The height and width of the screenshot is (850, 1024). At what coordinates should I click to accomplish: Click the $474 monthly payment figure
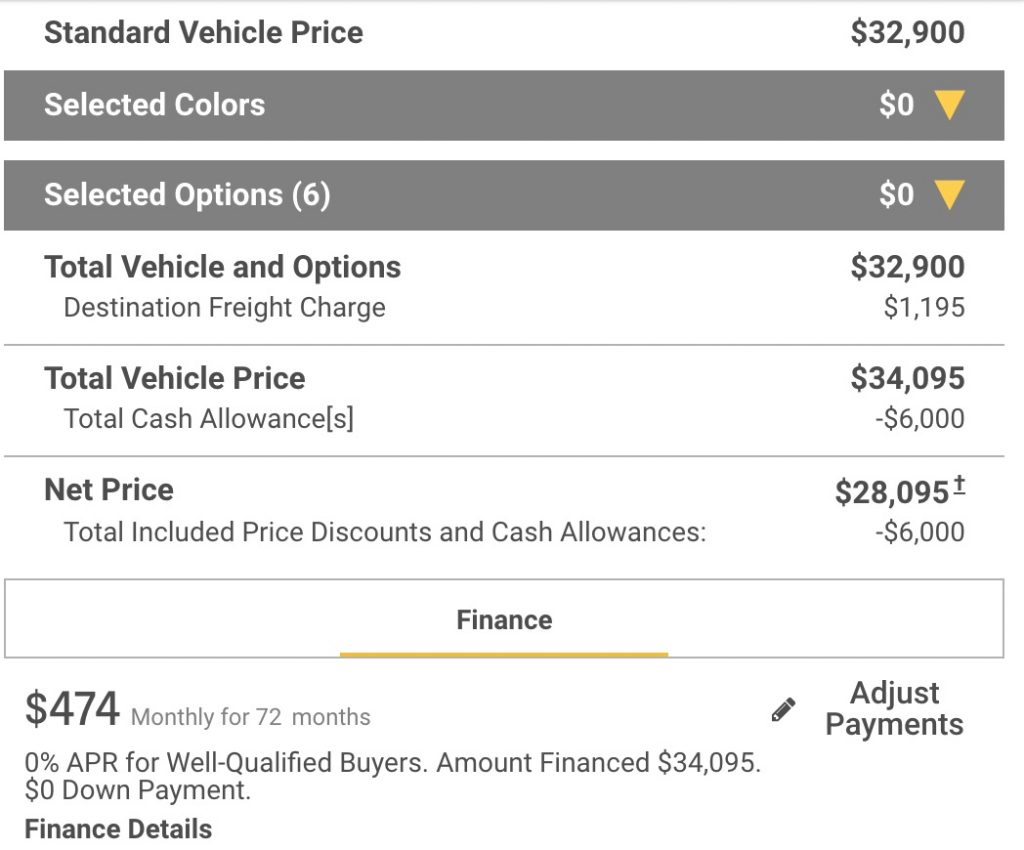pos(72,709)
